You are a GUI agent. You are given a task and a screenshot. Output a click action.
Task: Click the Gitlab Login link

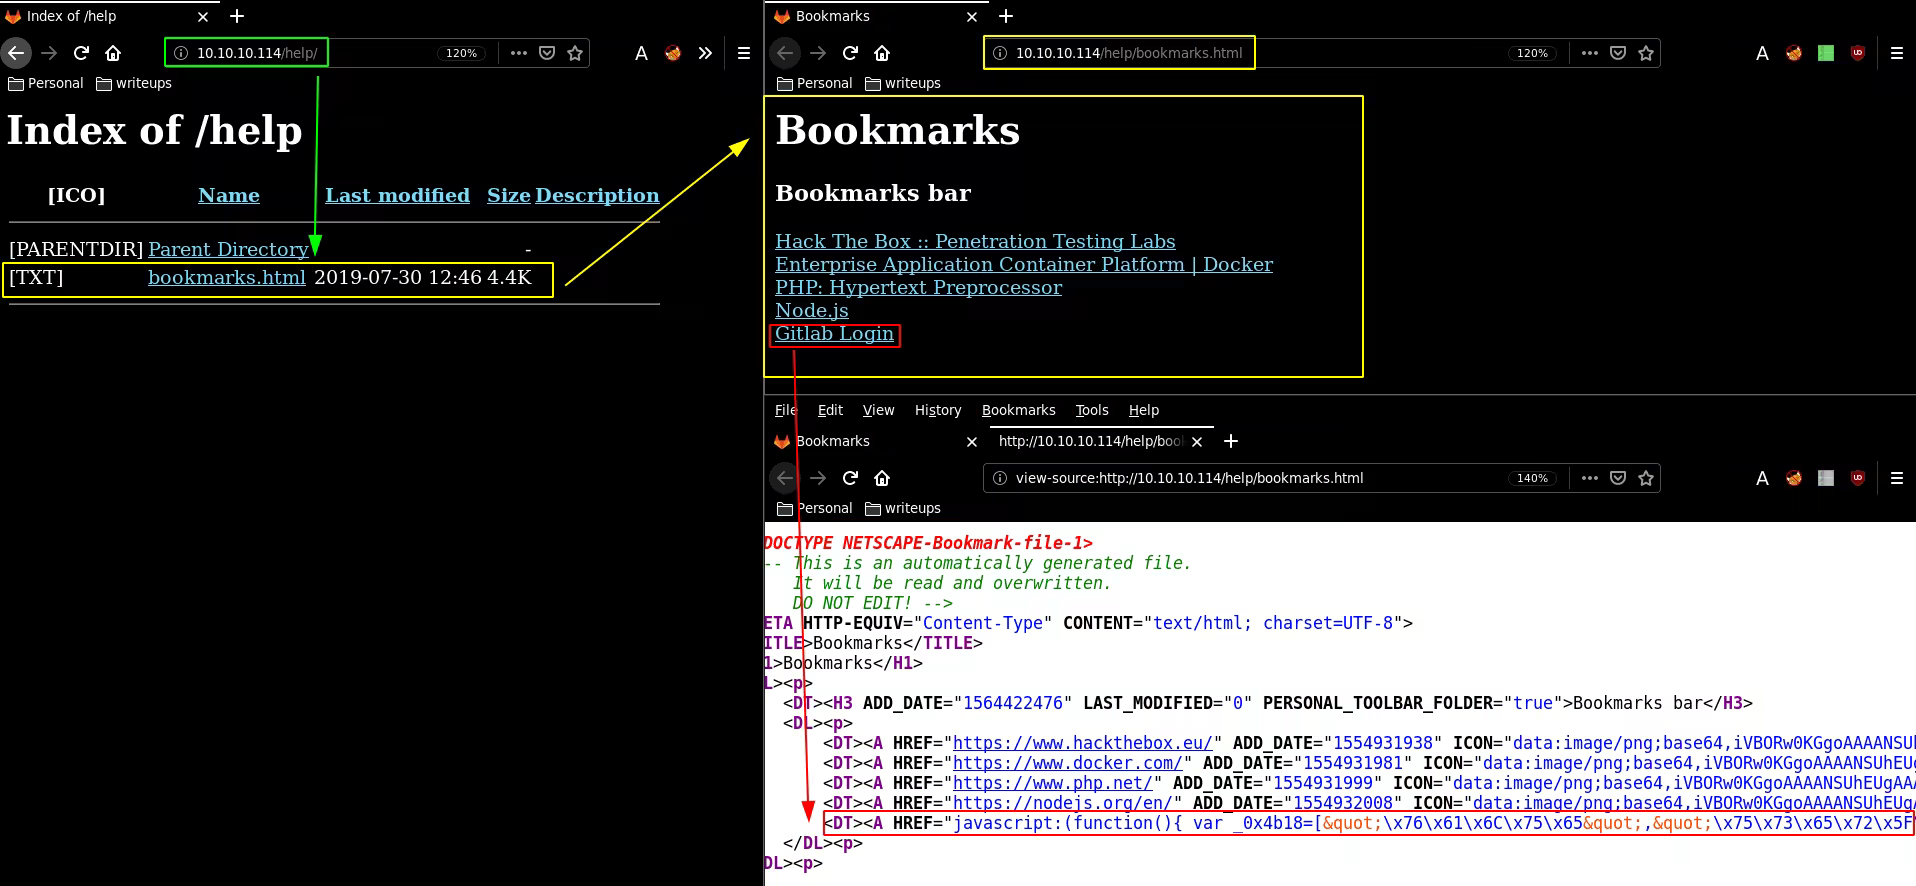[834, 334]
